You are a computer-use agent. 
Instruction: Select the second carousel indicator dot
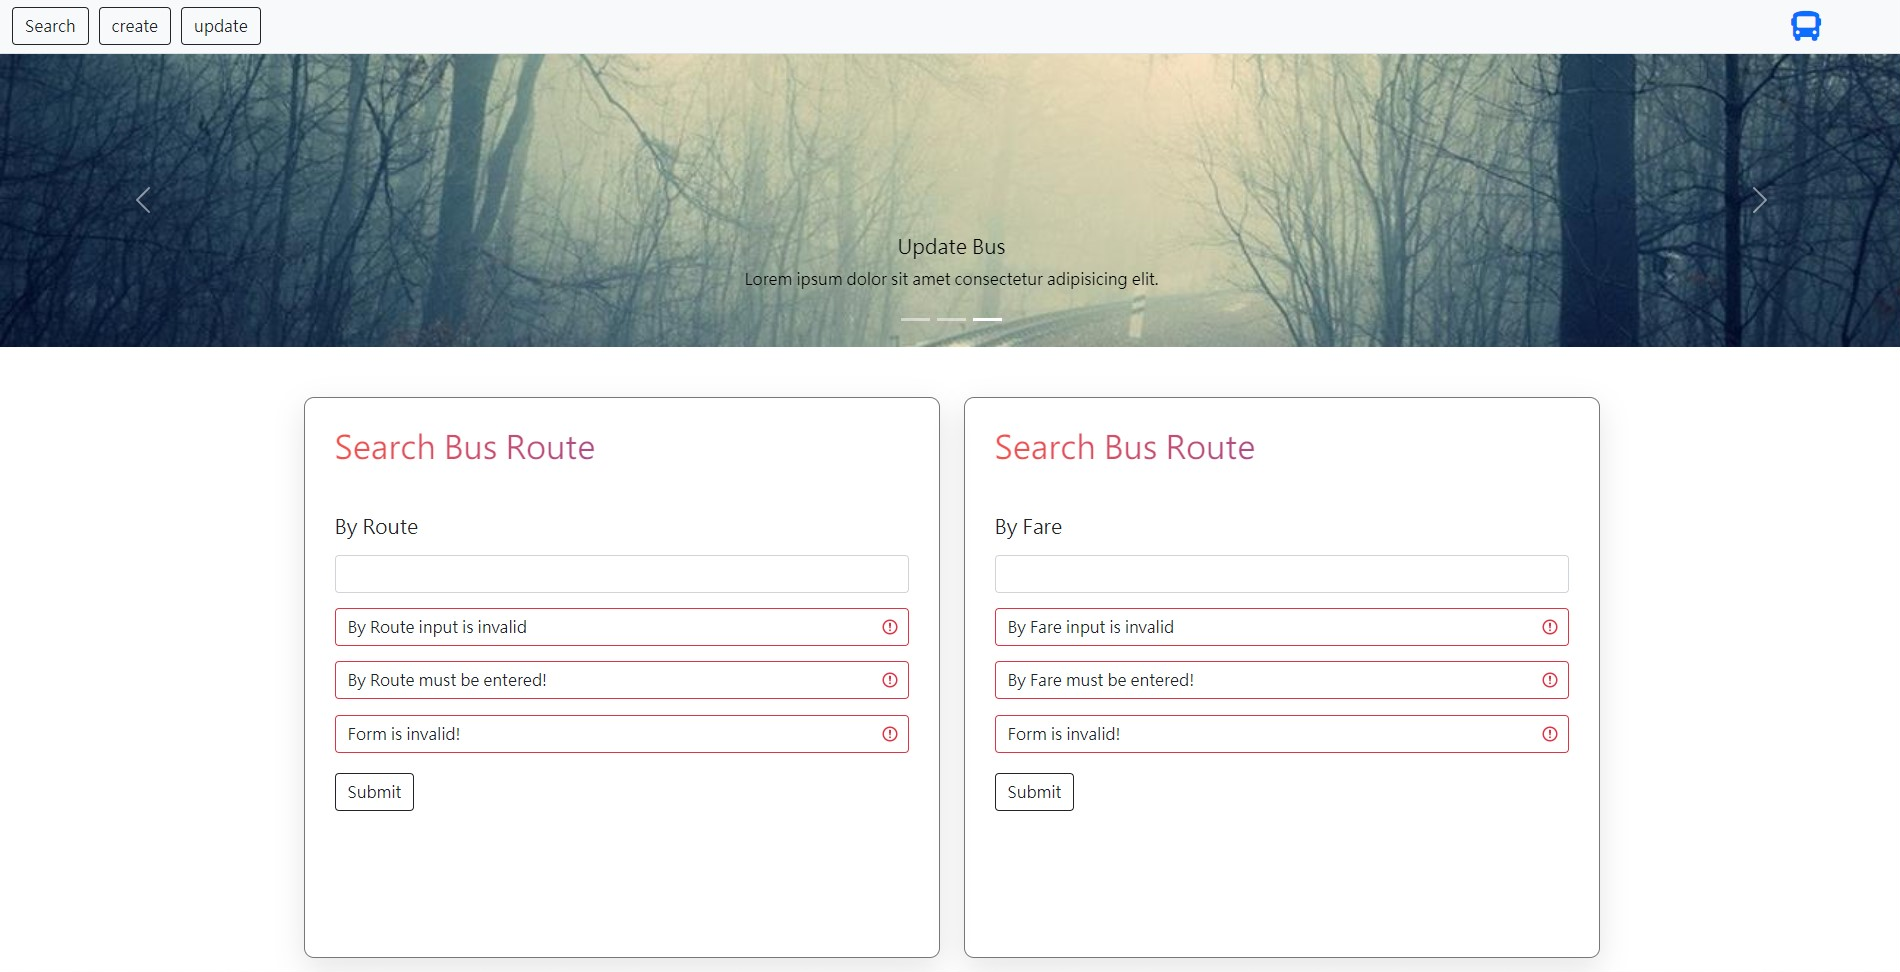pos(950,318)
